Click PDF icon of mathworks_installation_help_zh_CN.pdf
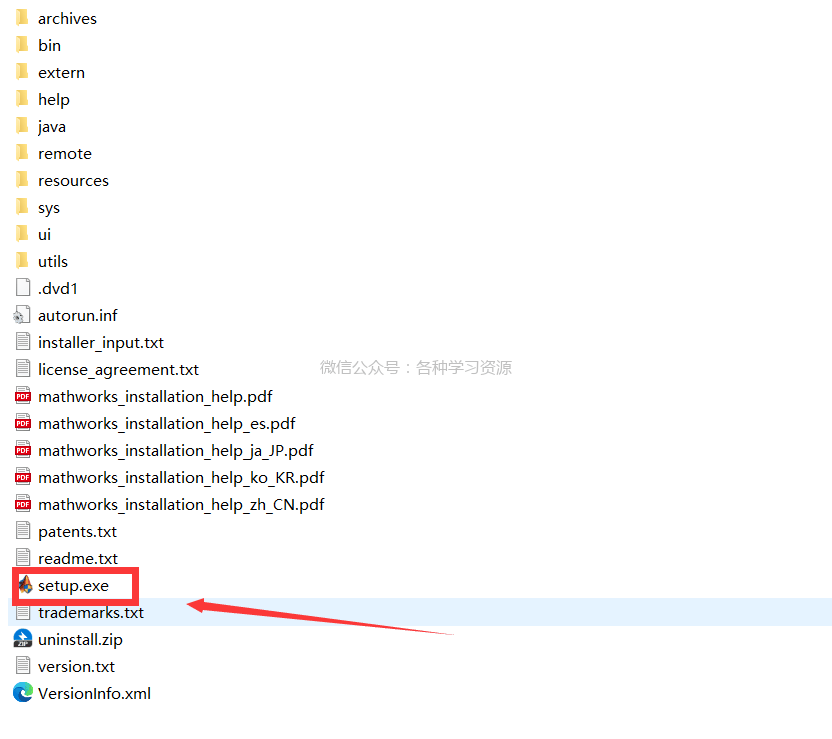 point(23,504)
